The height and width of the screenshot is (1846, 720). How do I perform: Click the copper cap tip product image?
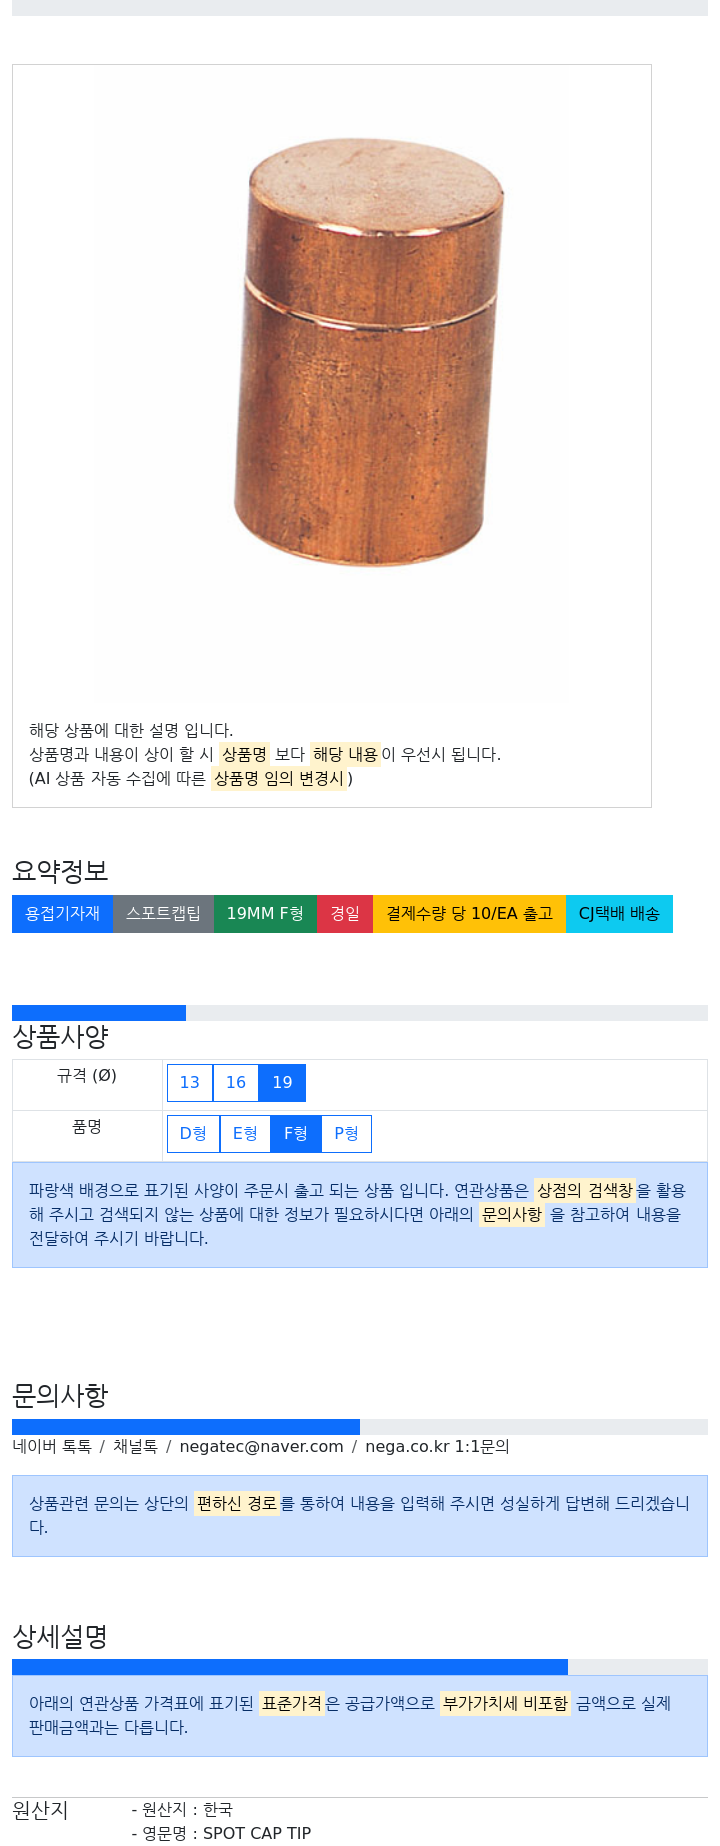pos(369,352)
